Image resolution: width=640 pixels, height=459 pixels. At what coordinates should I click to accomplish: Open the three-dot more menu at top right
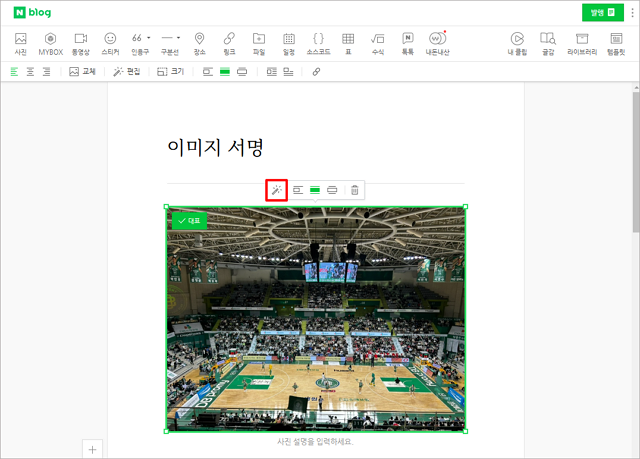tap(631, 12)
